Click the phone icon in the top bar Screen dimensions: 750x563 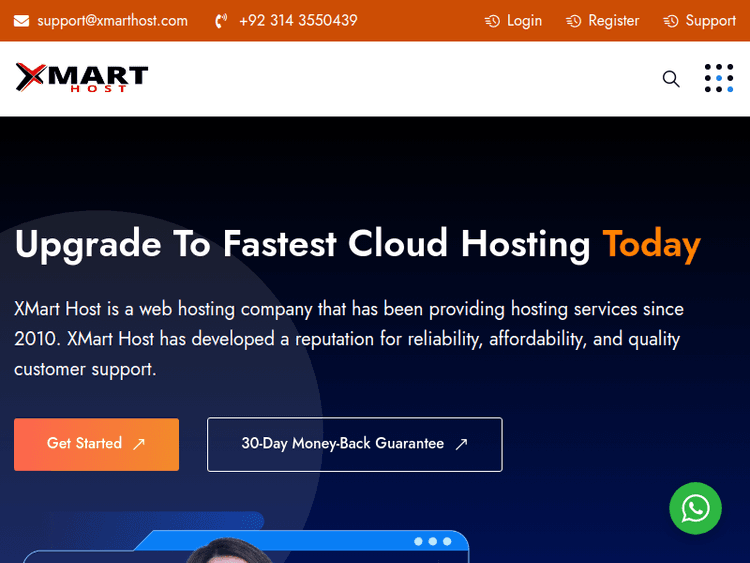[221, 21]
